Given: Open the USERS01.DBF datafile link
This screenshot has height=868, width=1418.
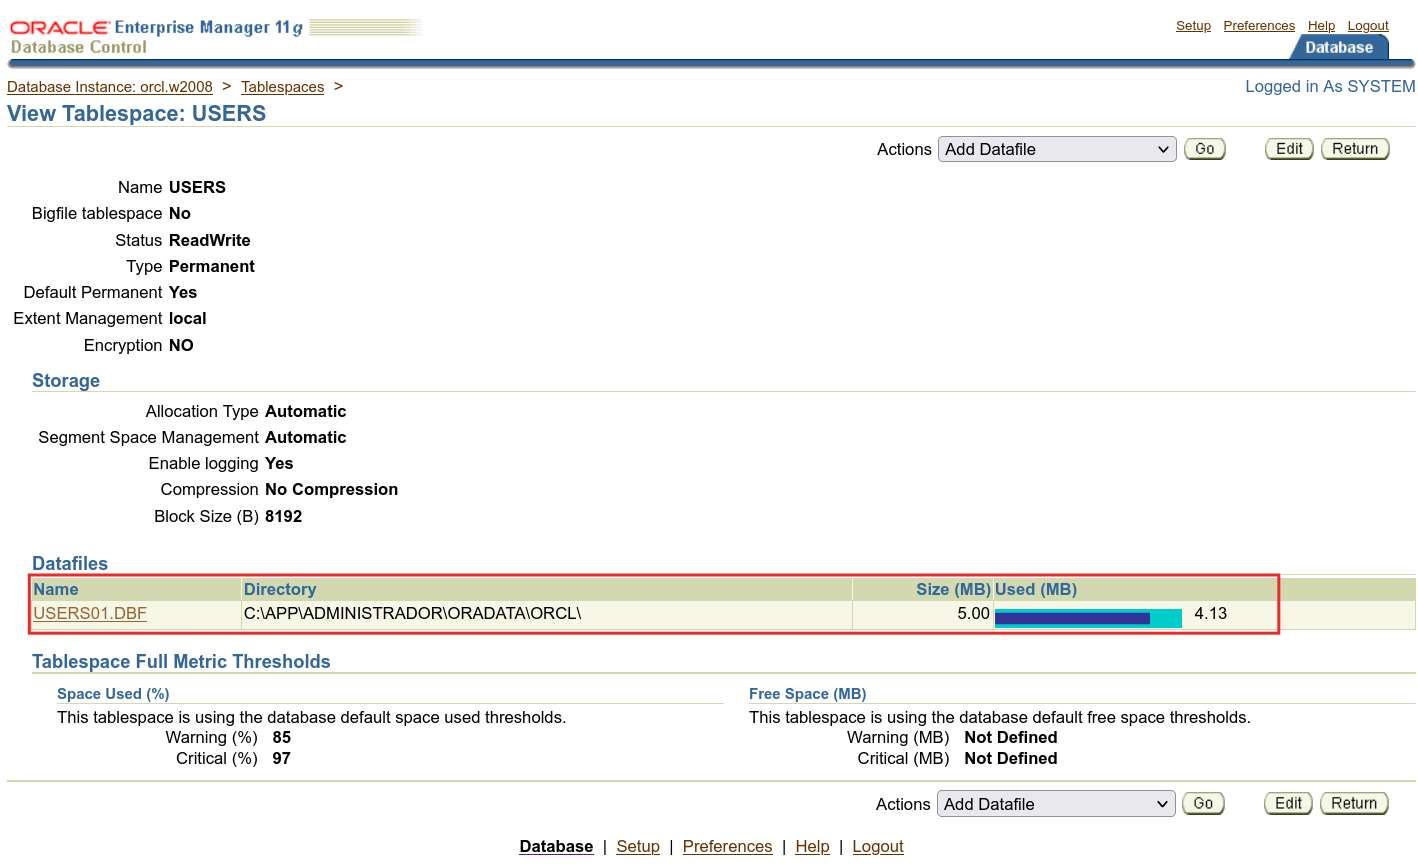Looking at the screenshot, I should tap(90, 614).
